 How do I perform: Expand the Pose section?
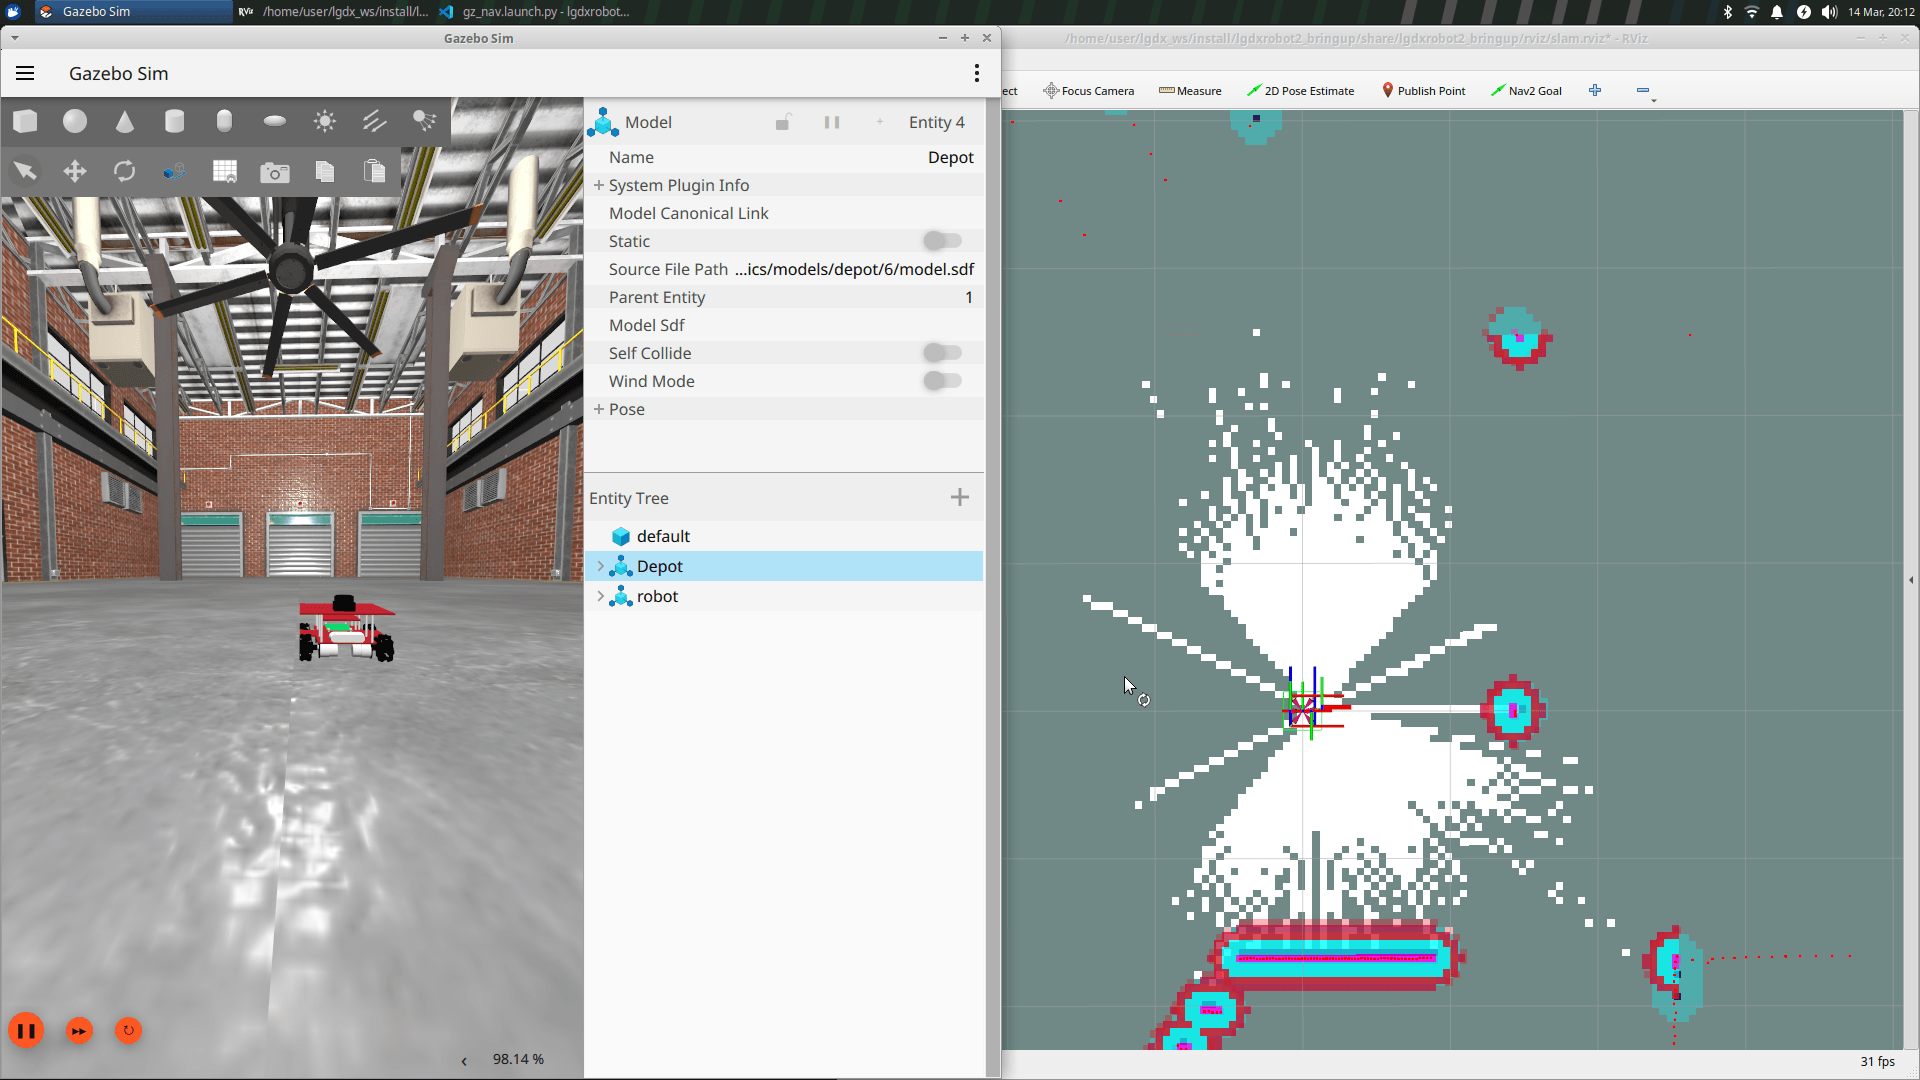tap(599, 409)
